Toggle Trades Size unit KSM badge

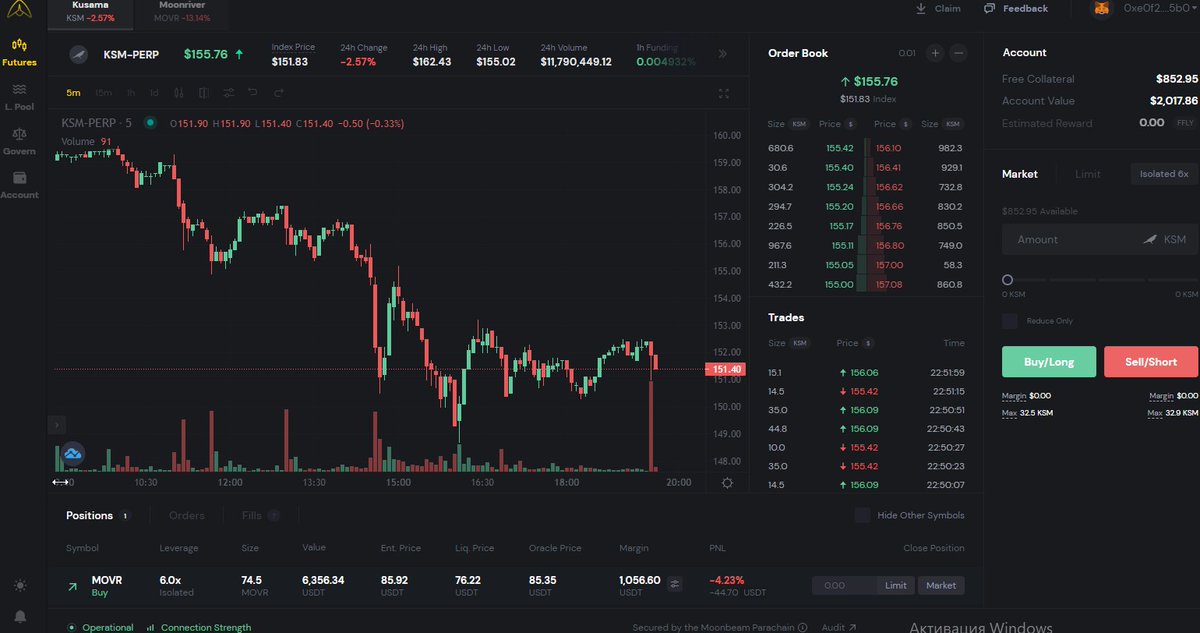click(x=799, y=343)
